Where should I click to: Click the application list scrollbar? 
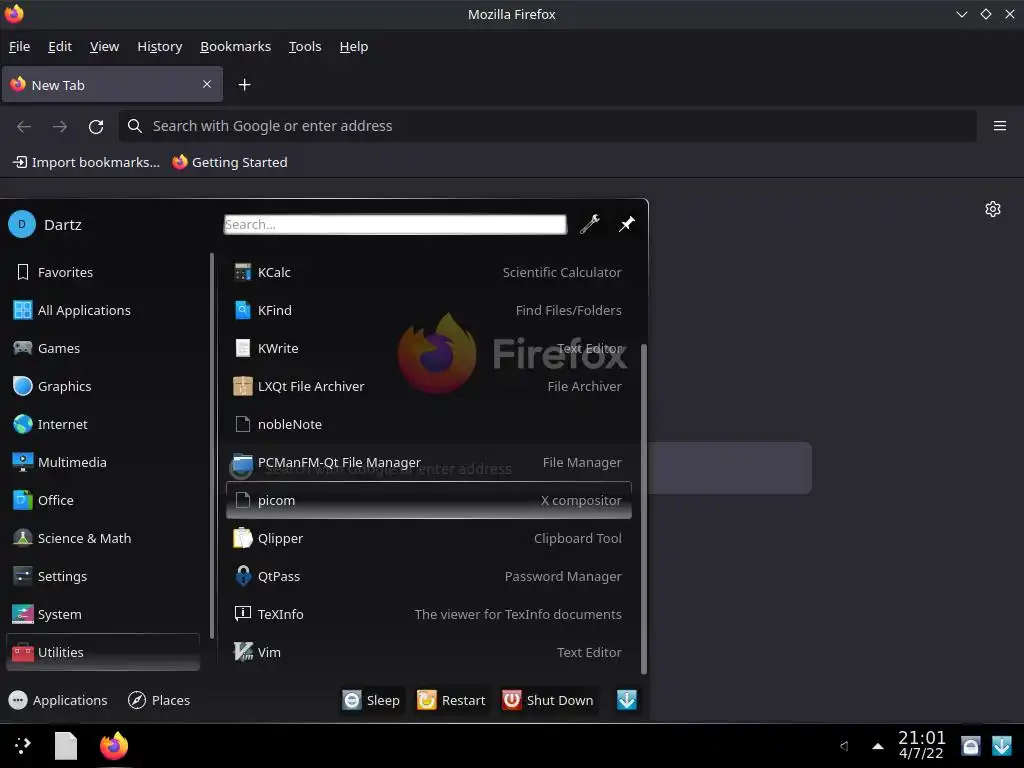click(644, 509)
